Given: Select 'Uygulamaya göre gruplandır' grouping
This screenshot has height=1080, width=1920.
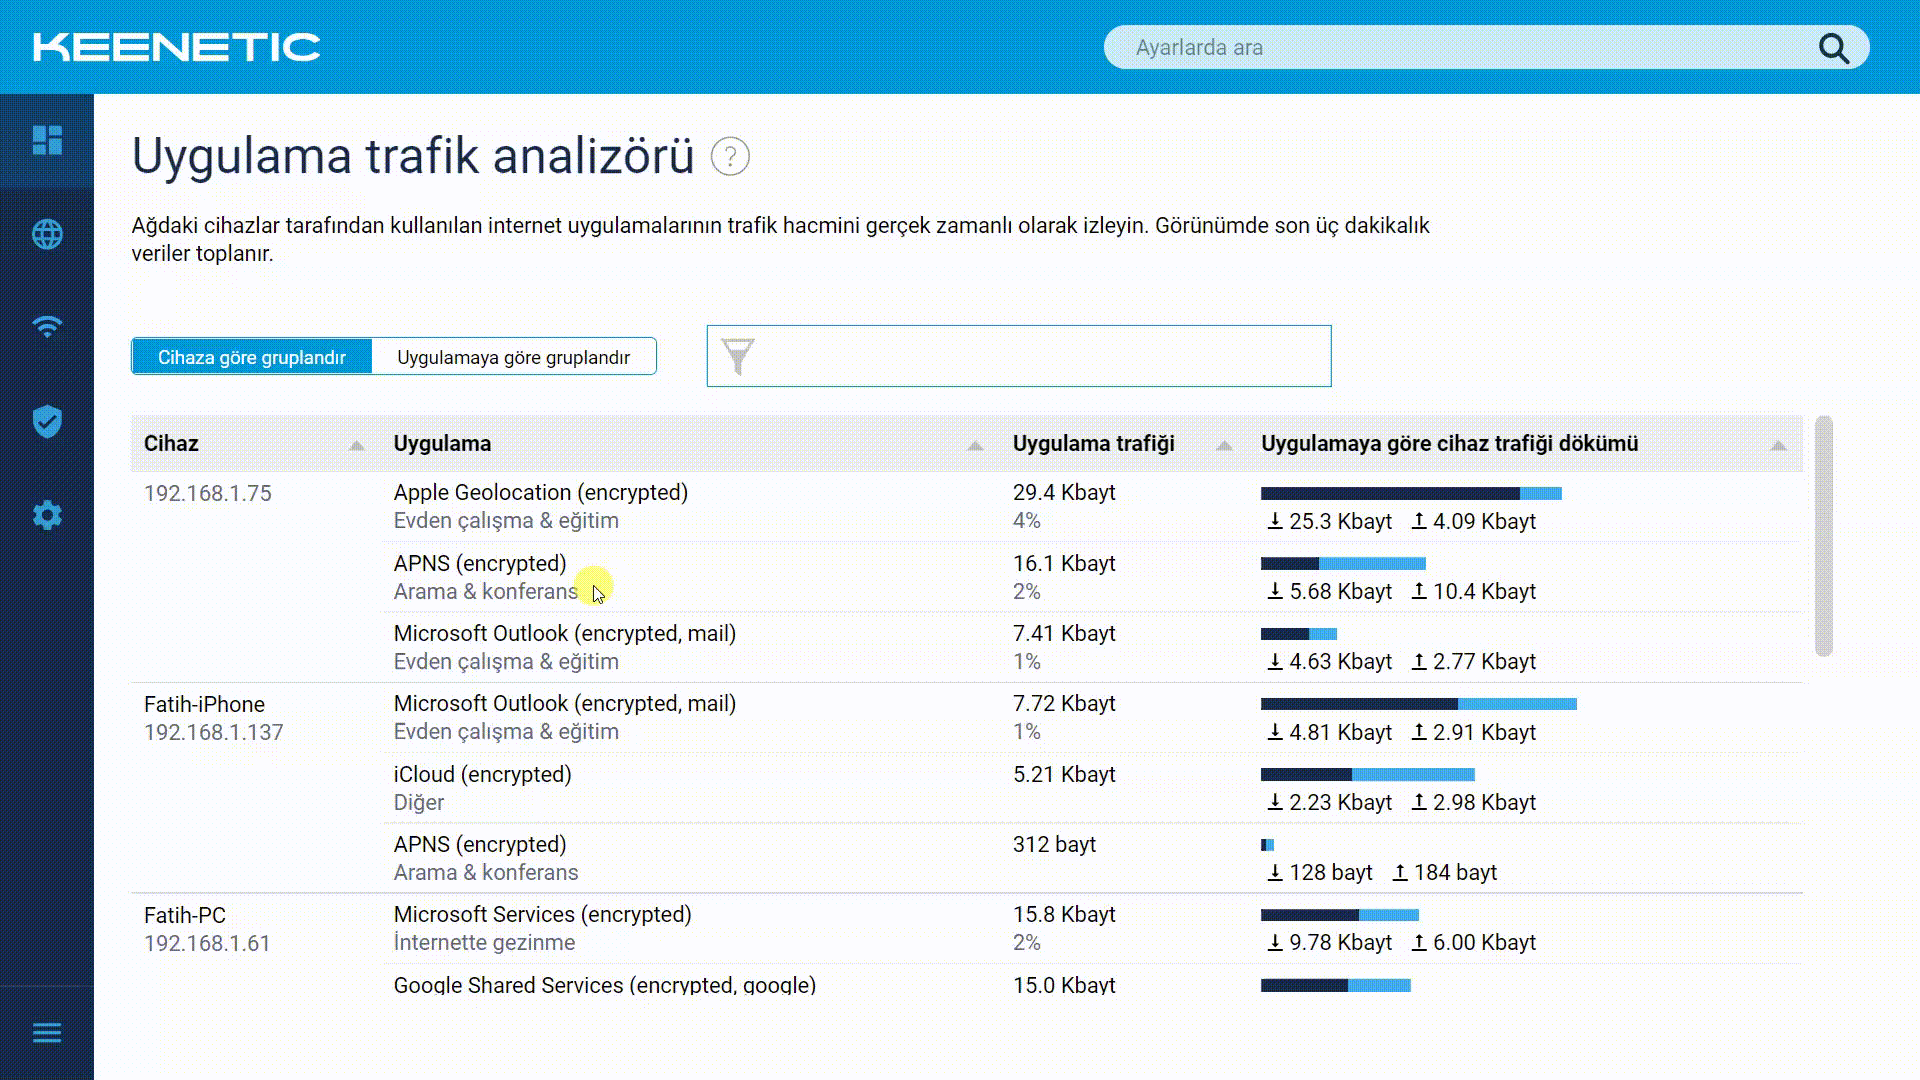Looking at the screenshot, I should [x=514, y=357].
